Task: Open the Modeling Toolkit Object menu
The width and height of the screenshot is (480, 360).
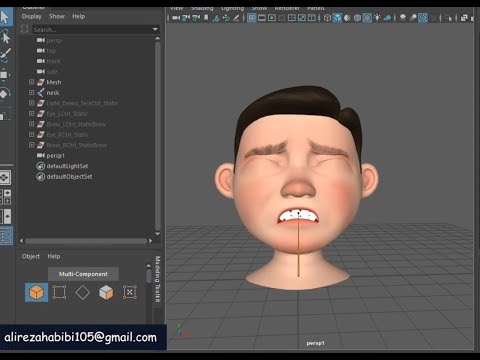Action: pyautogui.click(x=31, y=256)
